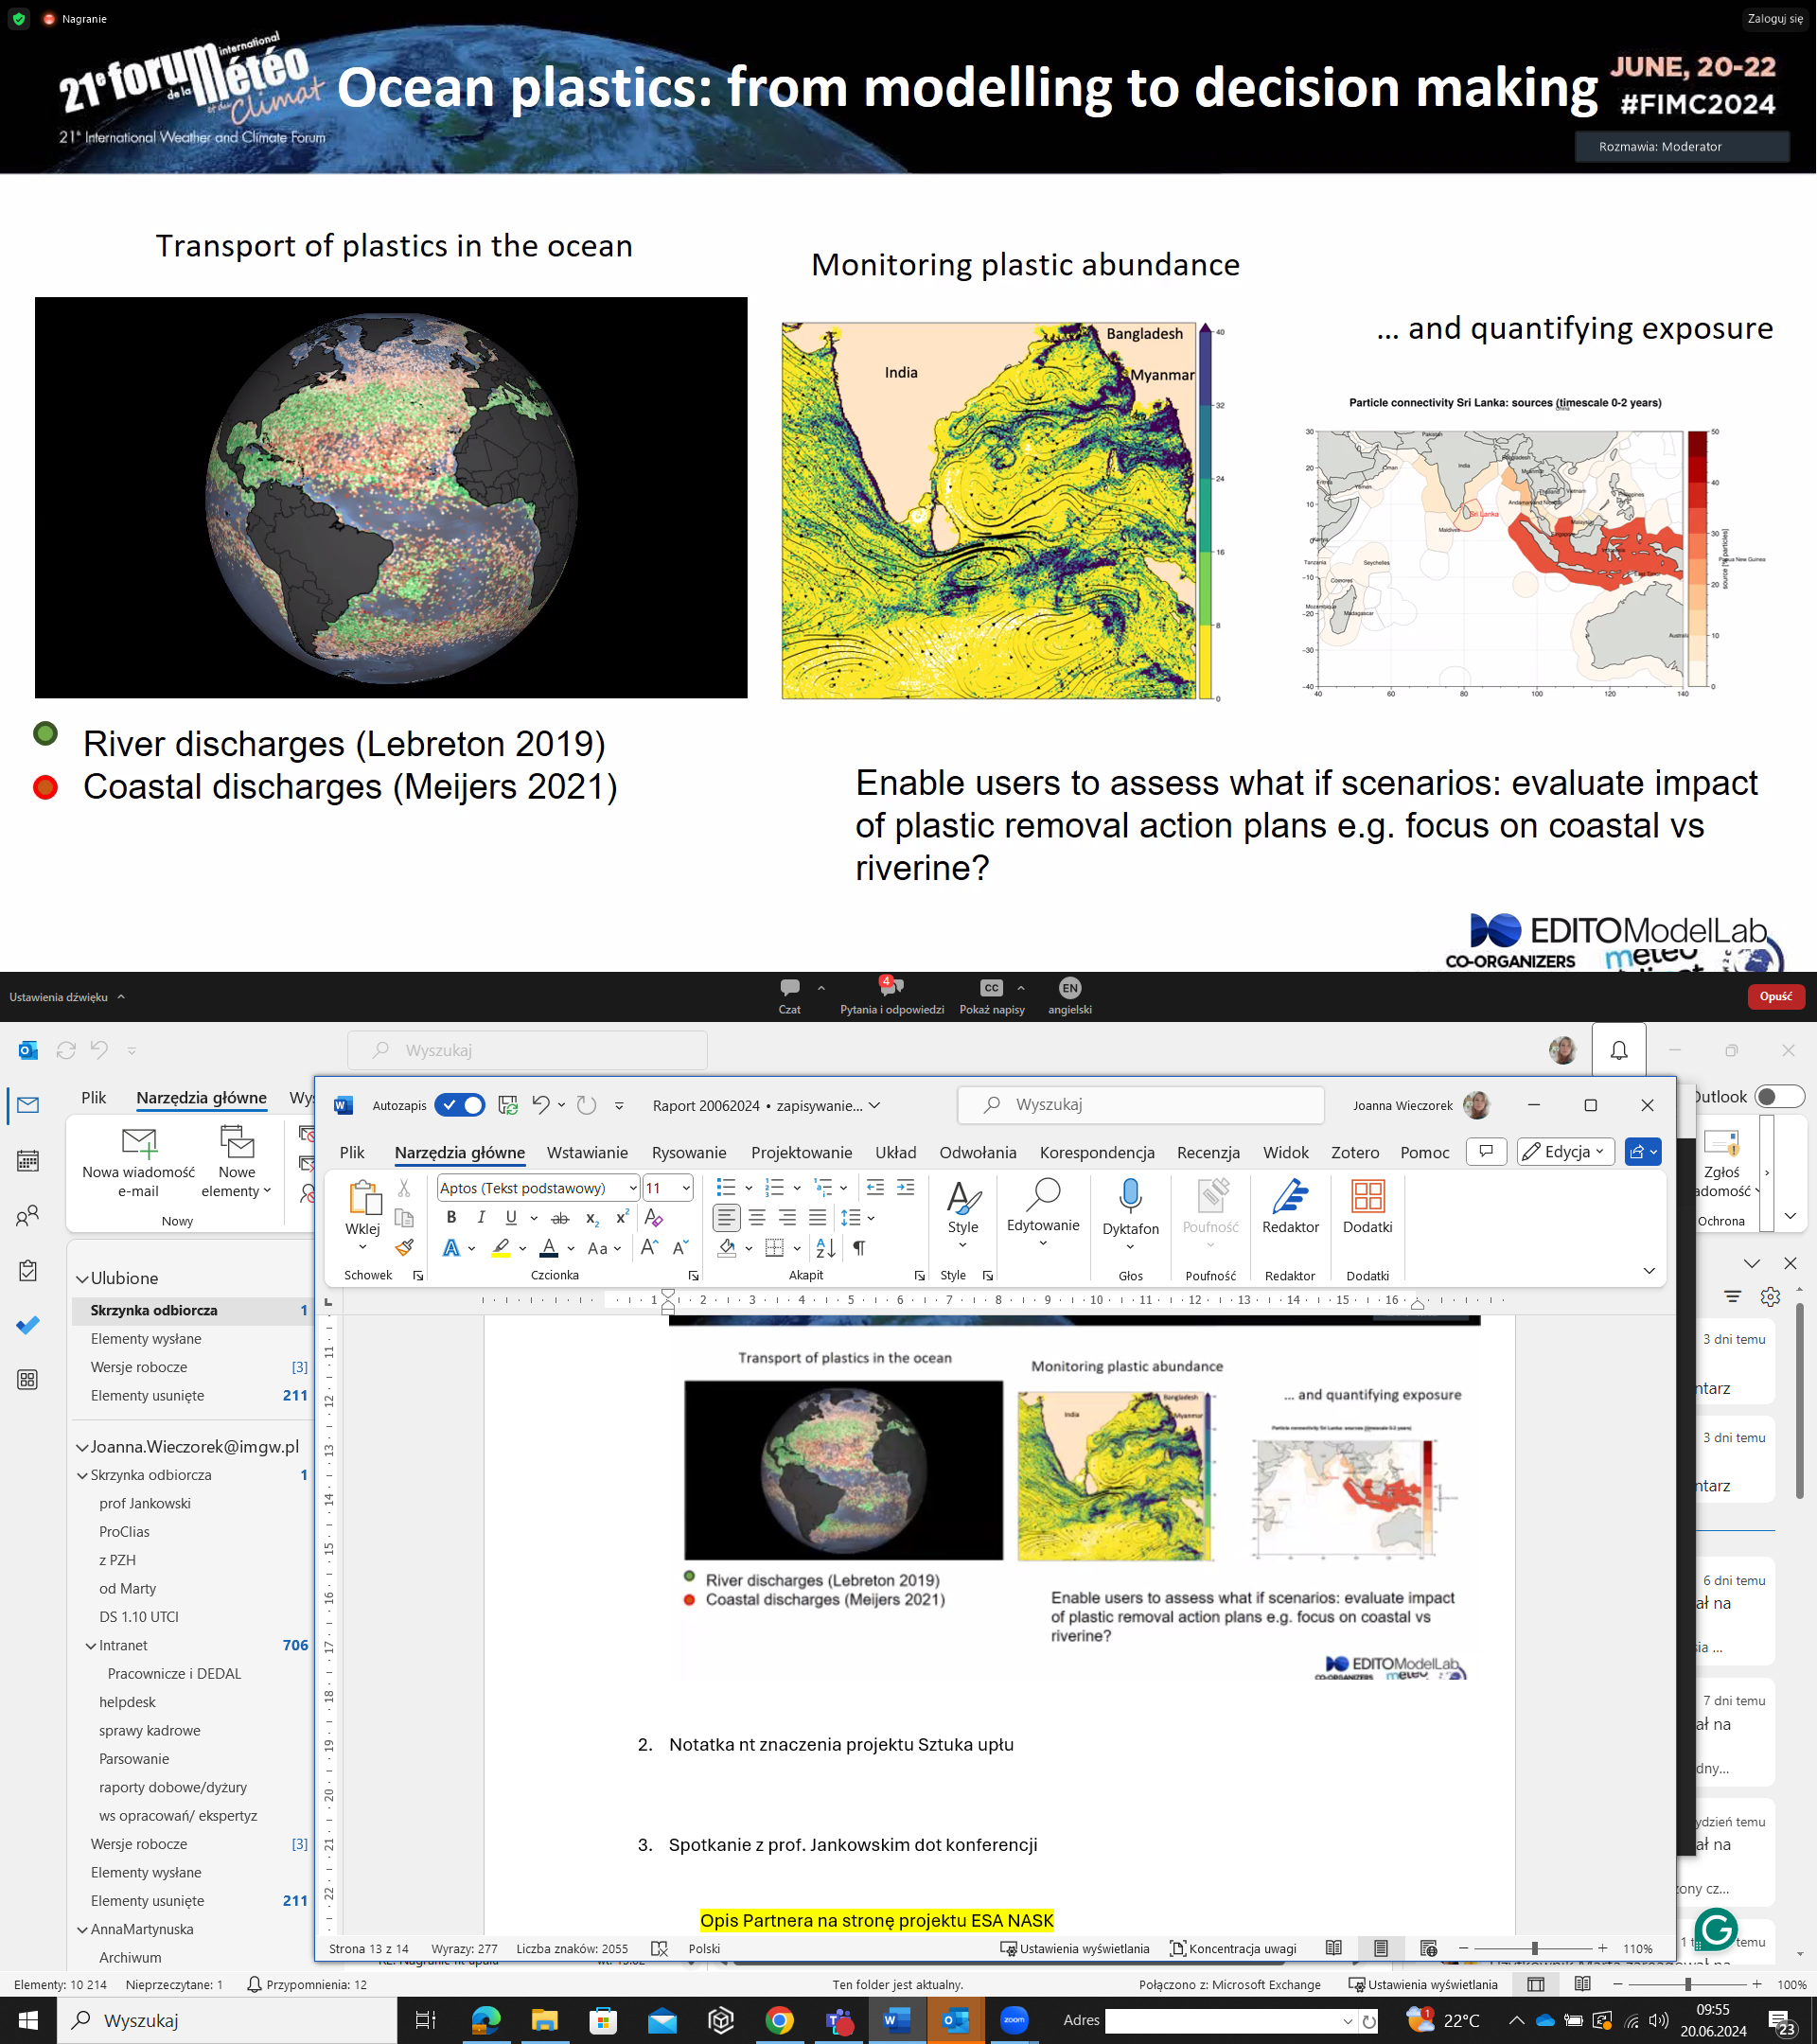Click Nowa wiadomość e-mail in Outlook

[x=138, y=1161]
